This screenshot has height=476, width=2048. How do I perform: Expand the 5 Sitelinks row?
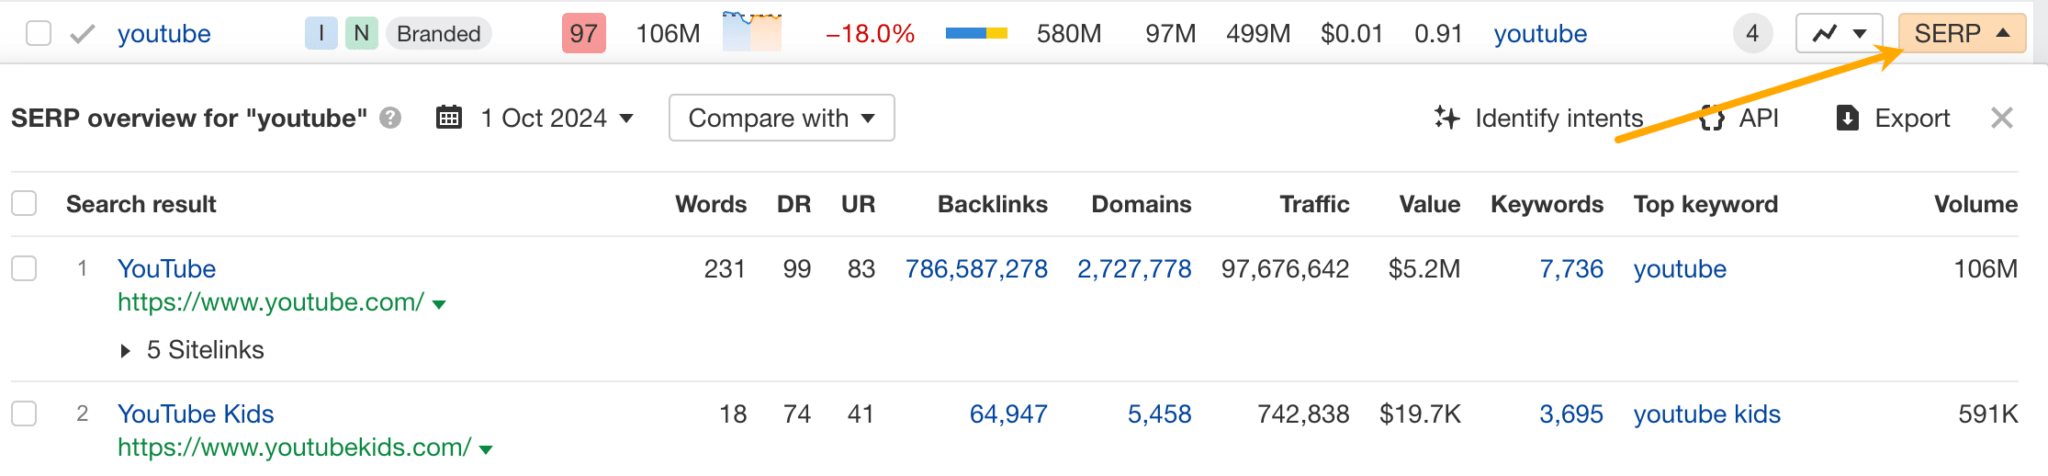(x=125, y=350)
